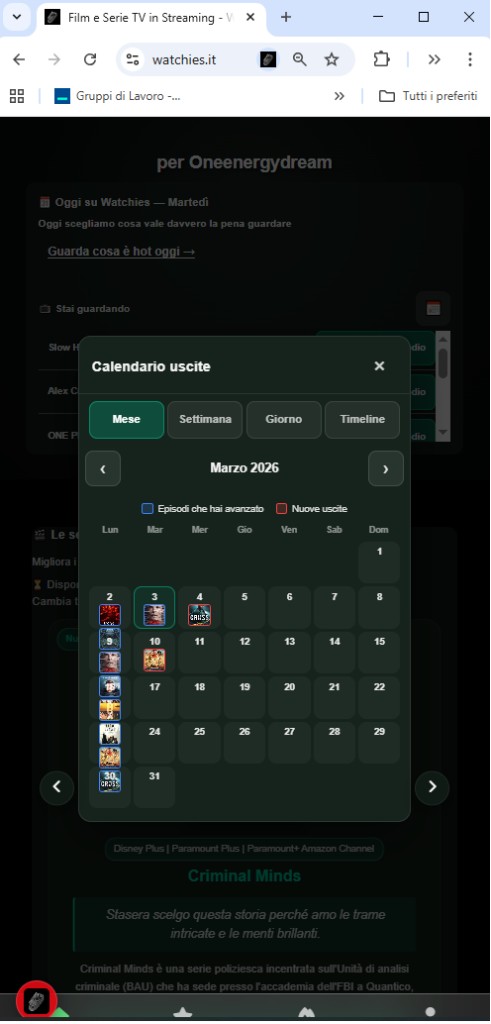Select day 28 in the calendar
Screen dimensions: 491x1024
(x=334, y=743)
